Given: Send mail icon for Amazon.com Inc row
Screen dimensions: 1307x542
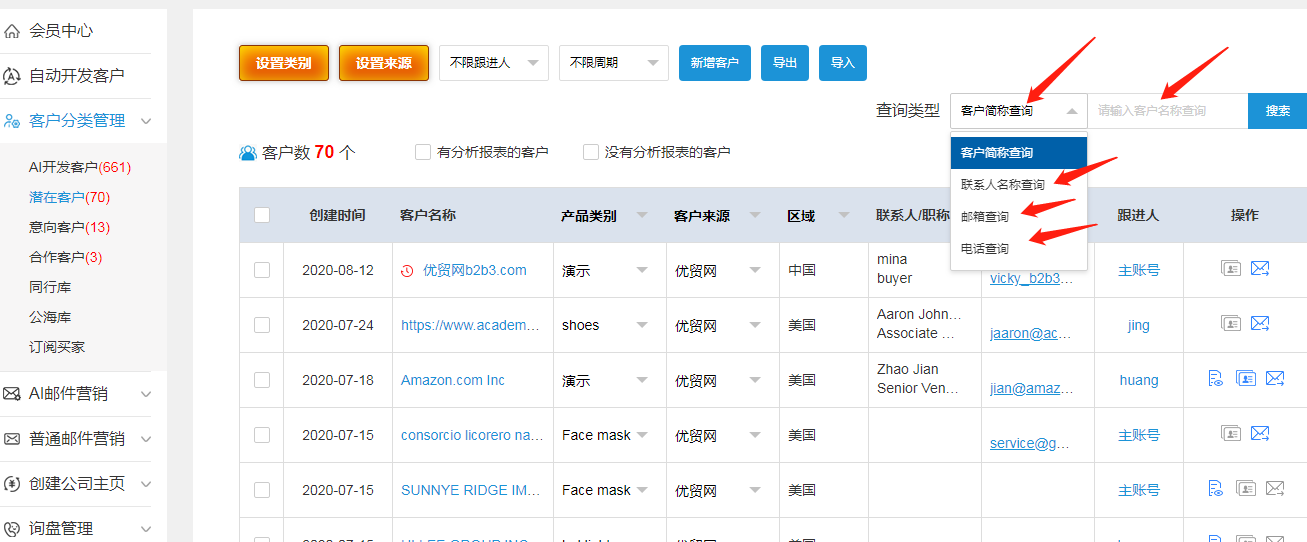Looking at the screenshot, I should pyautogui.click(x=1275, y=378).
